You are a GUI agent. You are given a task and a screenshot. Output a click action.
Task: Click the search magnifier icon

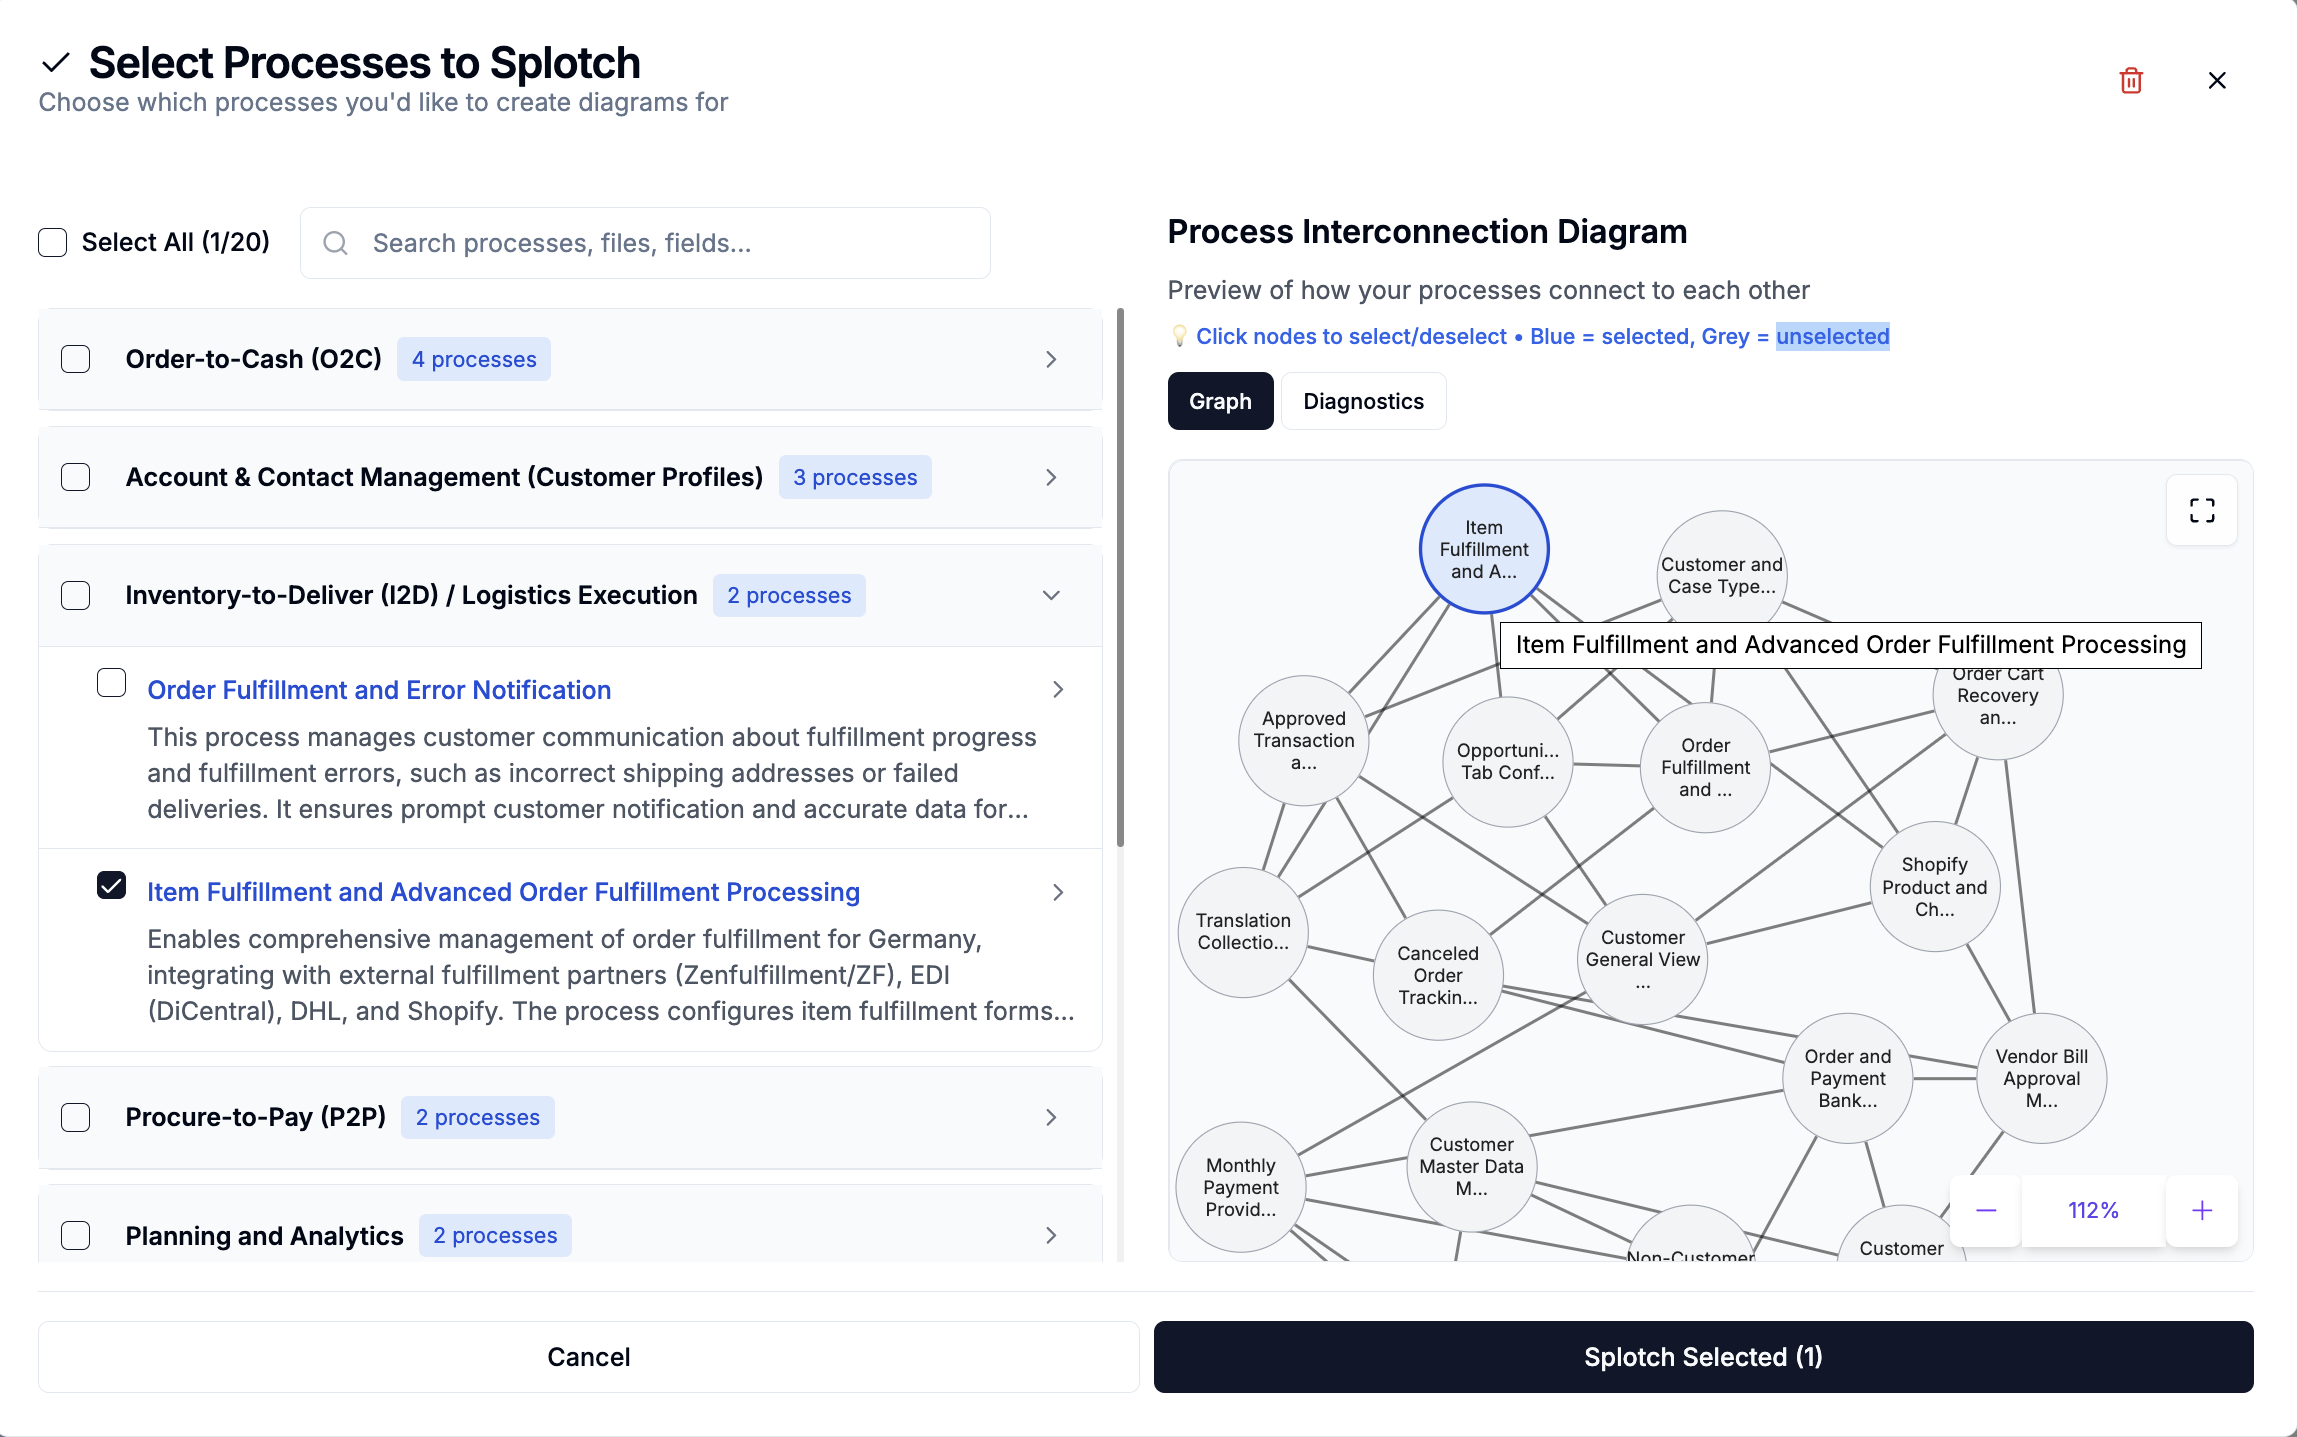pos(336,243)
